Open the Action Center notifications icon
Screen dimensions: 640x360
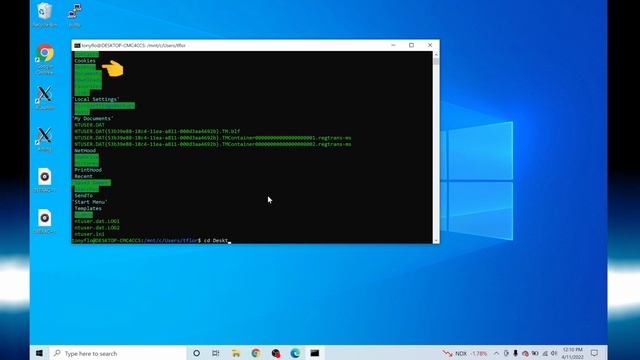pos(594,353)
